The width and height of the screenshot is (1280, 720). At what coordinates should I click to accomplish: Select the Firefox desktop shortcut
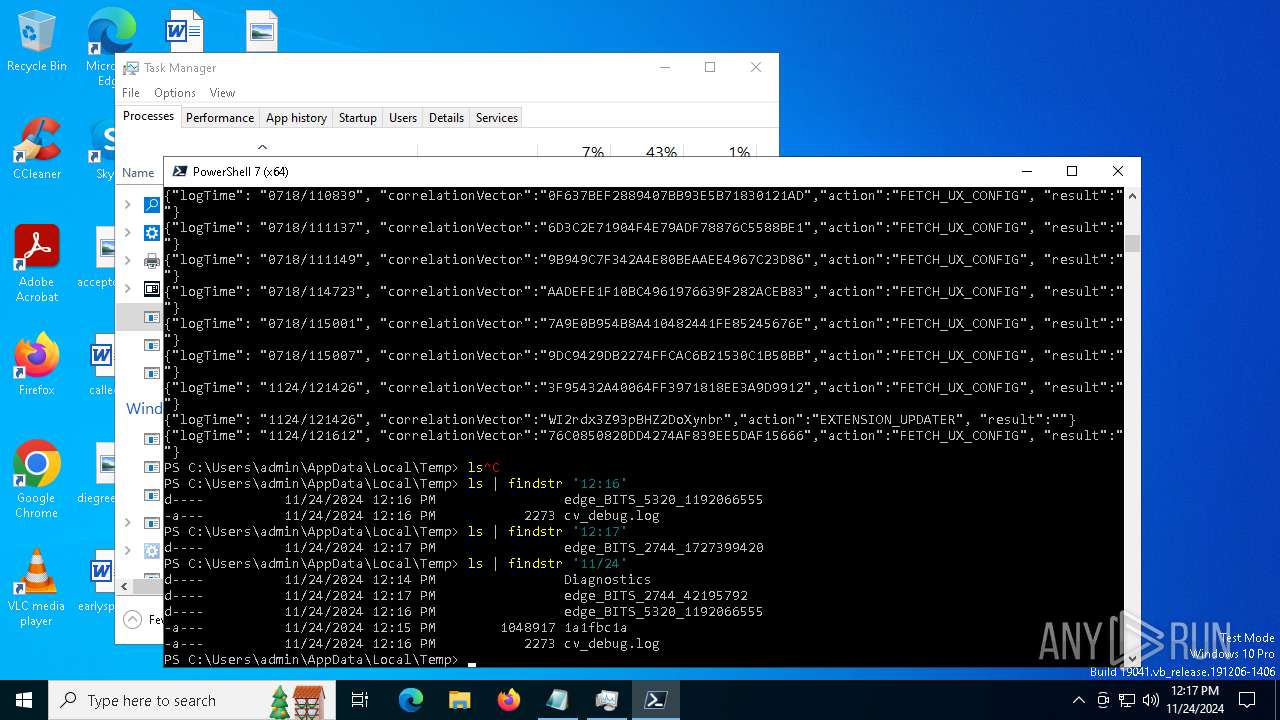coord(37,364)
